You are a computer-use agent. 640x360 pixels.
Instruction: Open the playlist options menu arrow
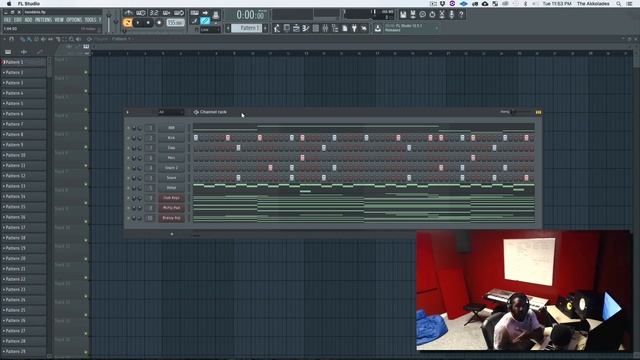pos(4,39)
